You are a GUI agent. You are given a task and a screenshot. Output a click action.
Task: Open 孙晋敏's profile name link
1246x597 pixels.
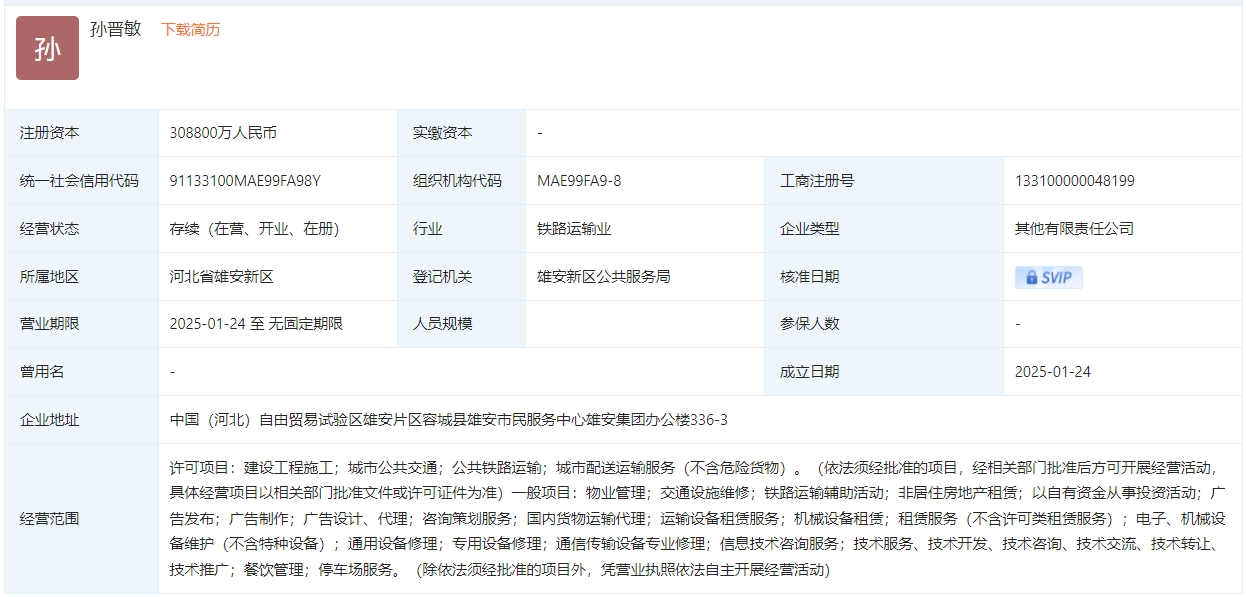pyautogui.click(x=116, y=29)
